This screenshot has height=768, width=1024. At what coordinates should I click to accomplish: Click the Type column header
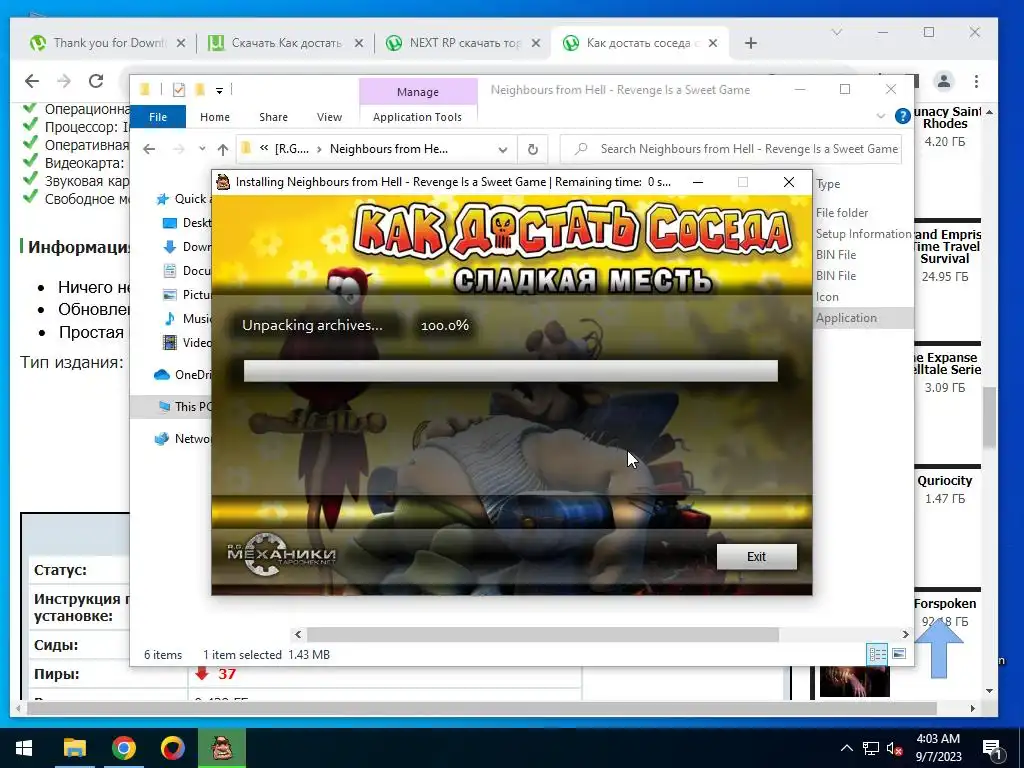[x=828, y=184]
